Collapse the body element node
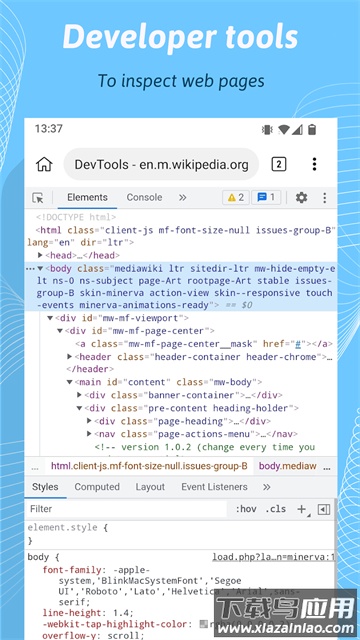360x640 pixels. pos(40,269)
